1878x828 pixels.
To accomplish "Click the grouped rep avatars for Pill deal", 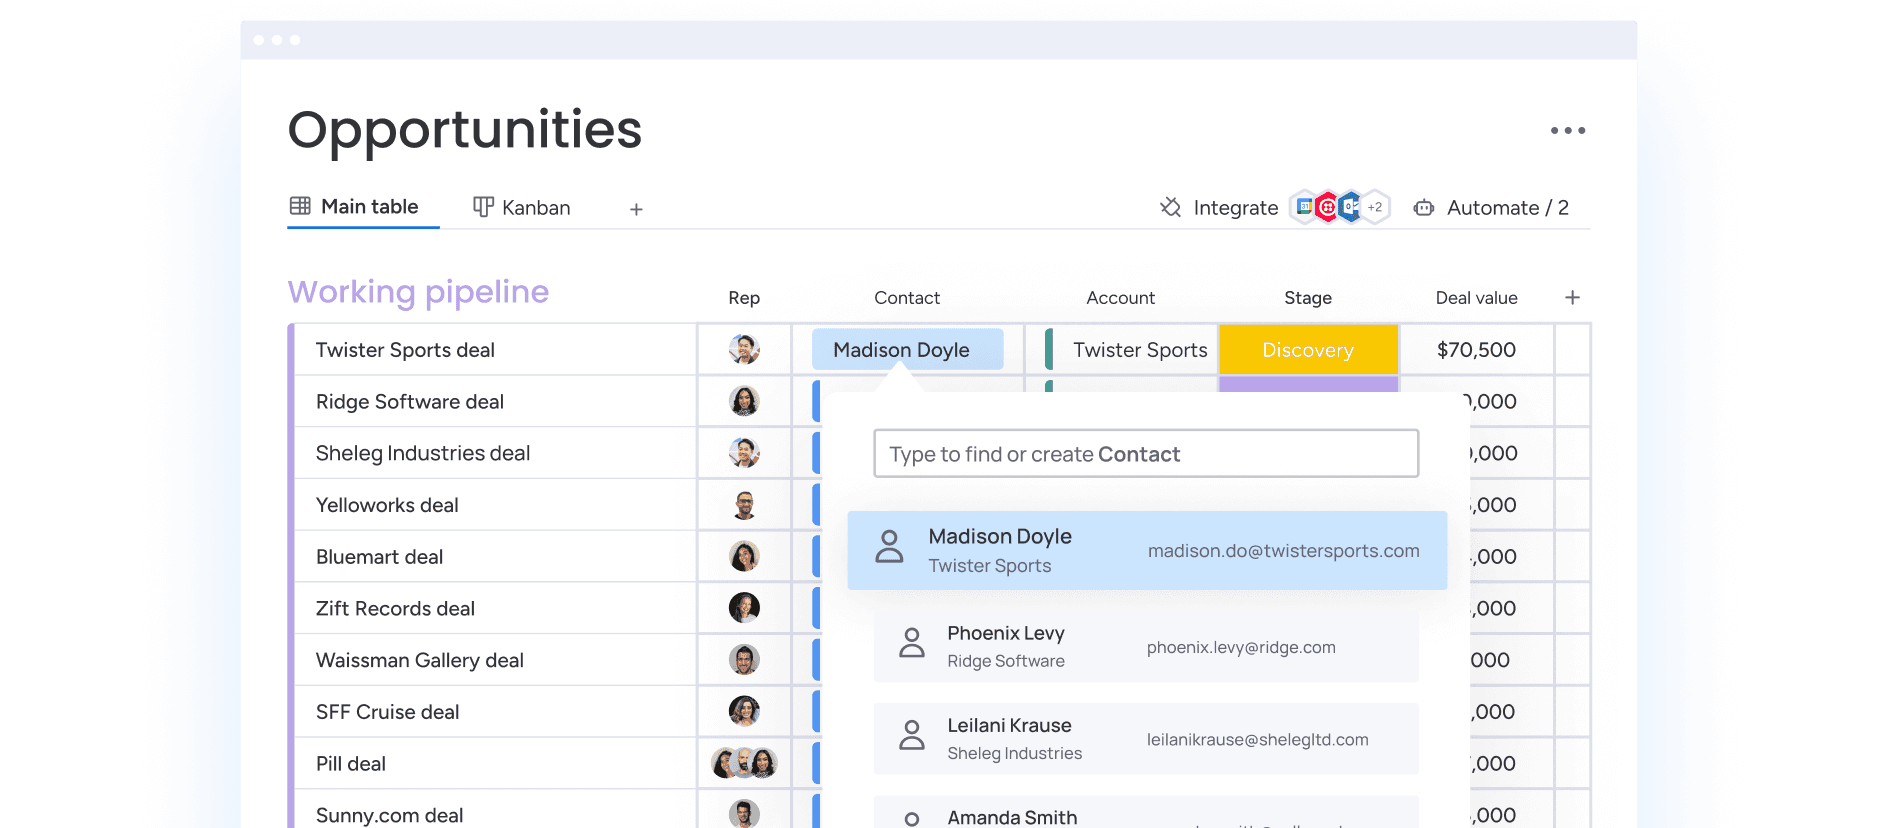I will pyautogui.click(x=744, y=763).
